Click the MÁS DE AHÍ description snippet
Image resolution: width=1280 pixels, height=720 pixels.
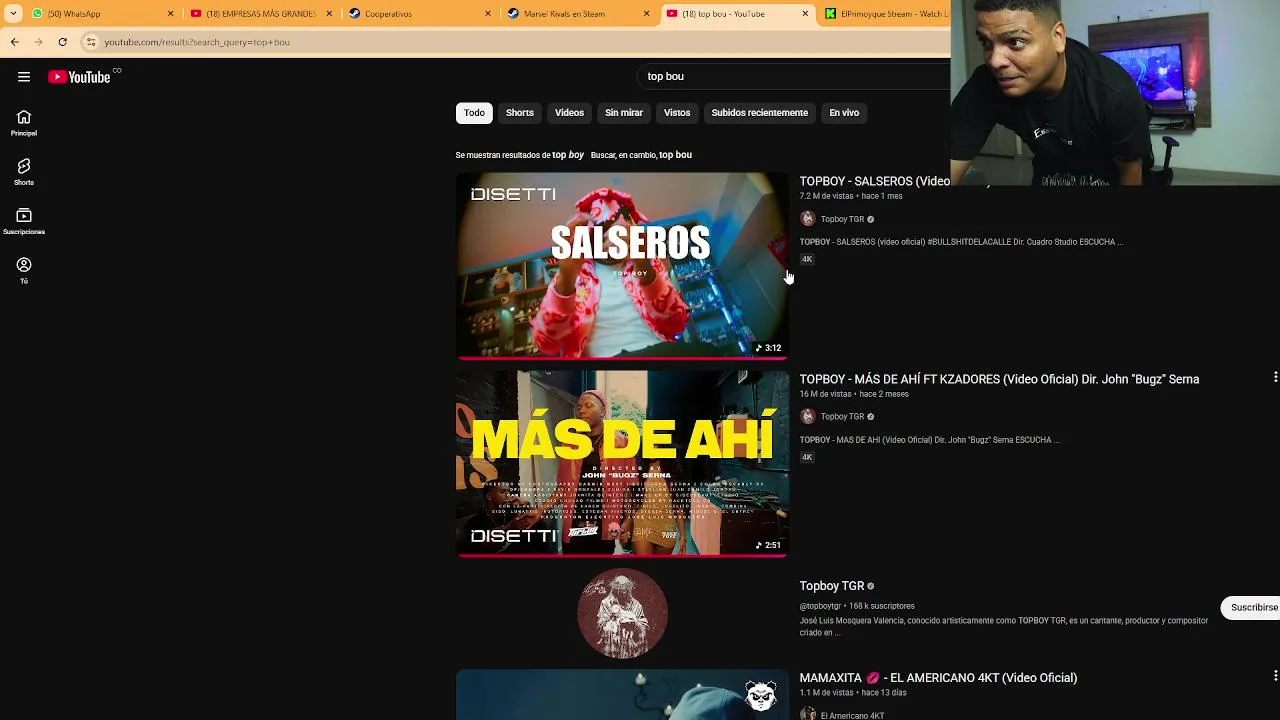pyautogui.click(x=929, y=440)
